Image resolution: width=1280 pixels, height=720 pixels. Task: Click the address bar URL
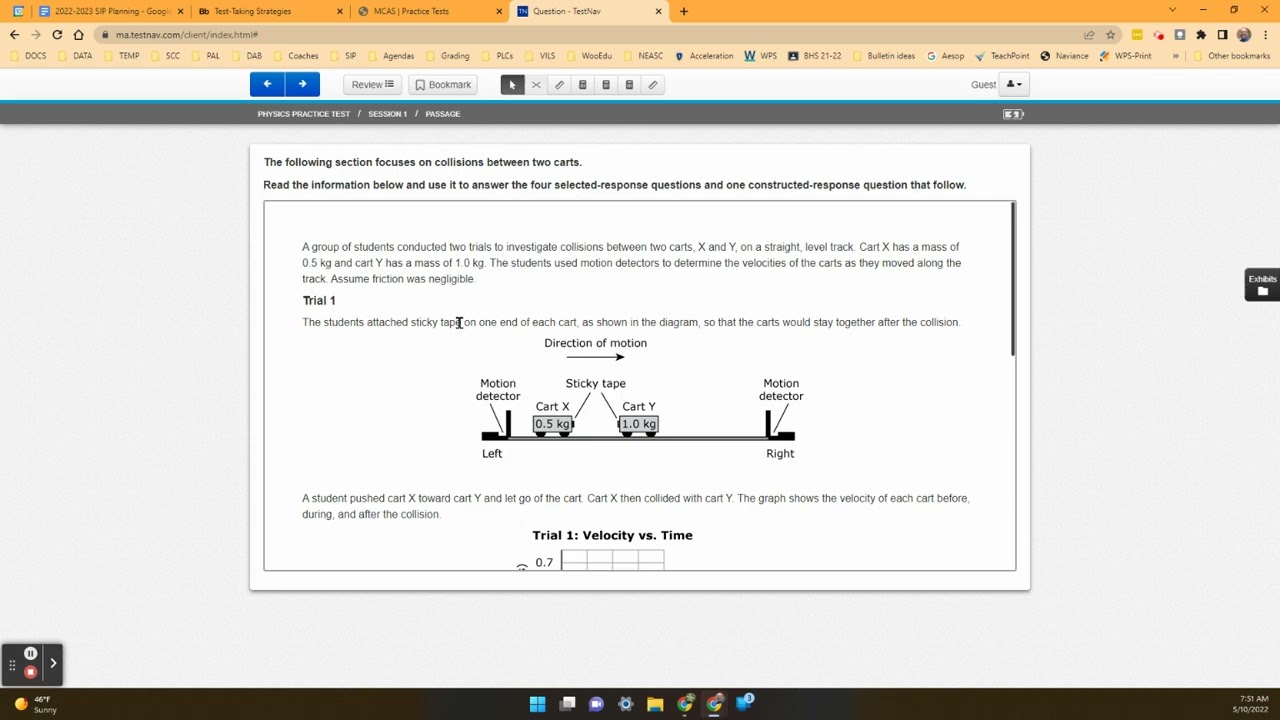[x=186, y=35]
